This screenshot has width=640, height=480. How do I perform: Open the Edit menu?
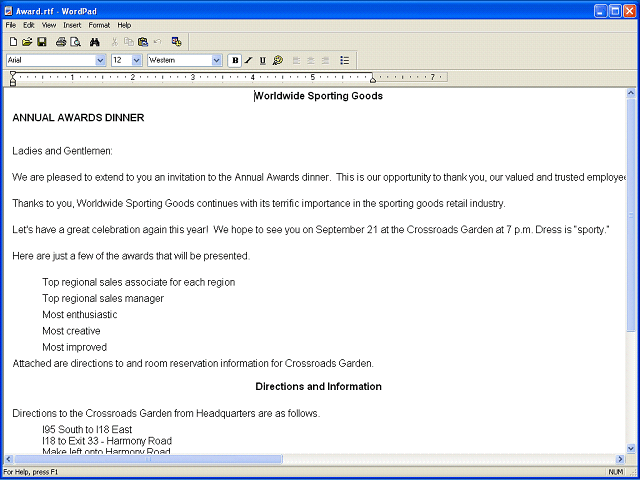(29, 25)
